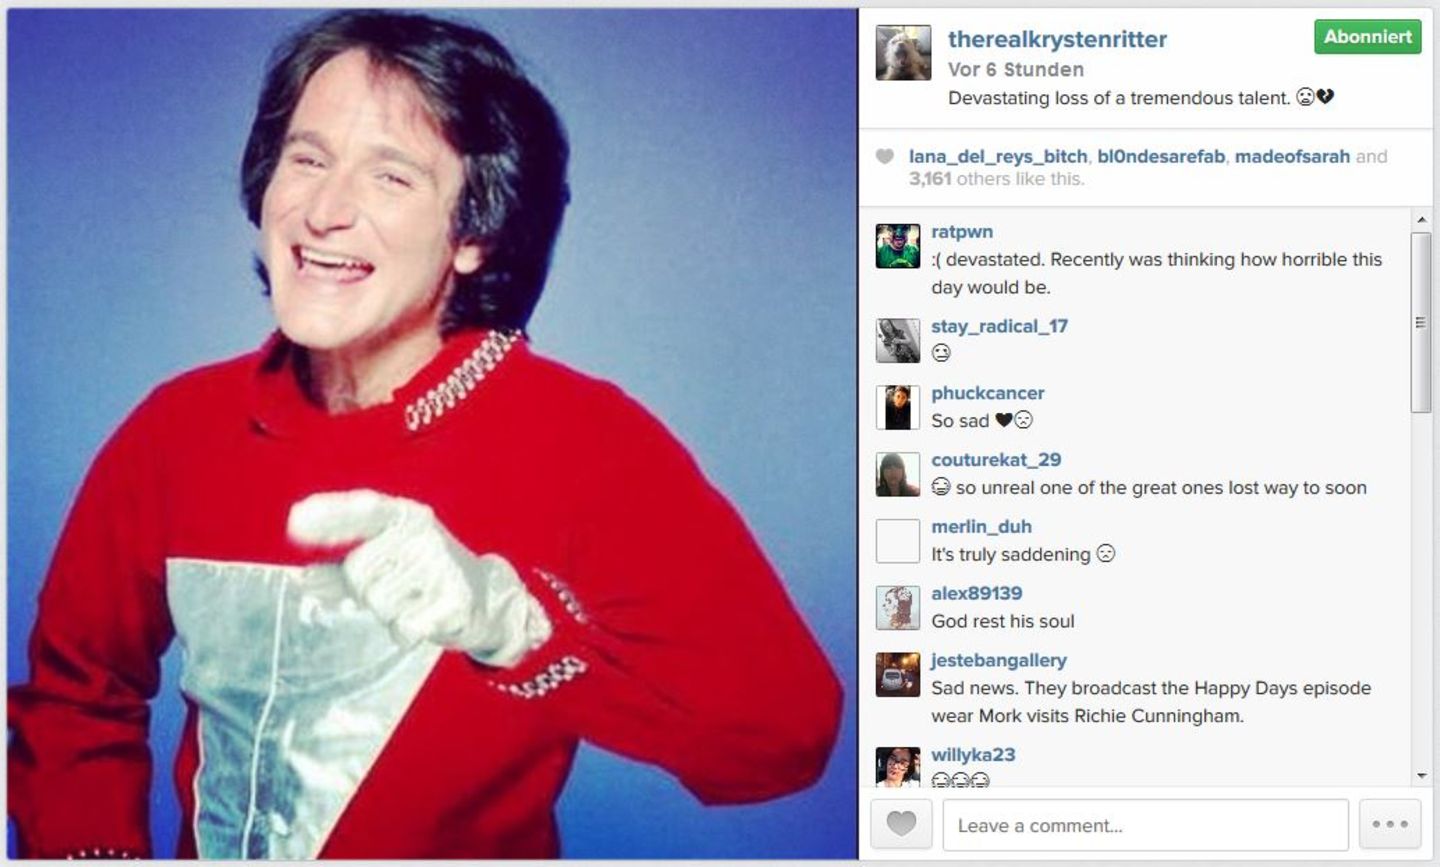The image size is (1440, 867).
Task: Open merlin_duh username link
Action: tap(981, 526)
